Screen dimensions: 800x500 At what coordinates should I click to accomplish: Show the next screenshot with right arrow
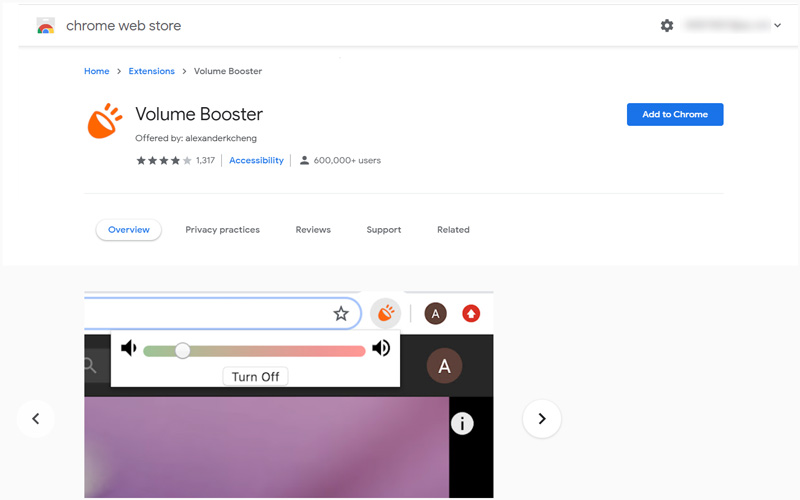542,419
